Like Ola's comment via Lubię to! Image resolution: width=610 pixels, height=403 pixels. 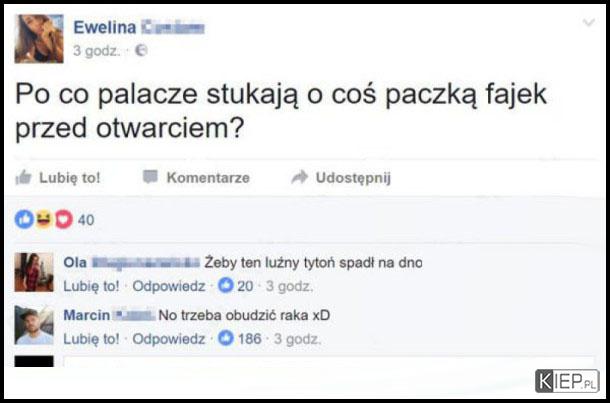91,286
